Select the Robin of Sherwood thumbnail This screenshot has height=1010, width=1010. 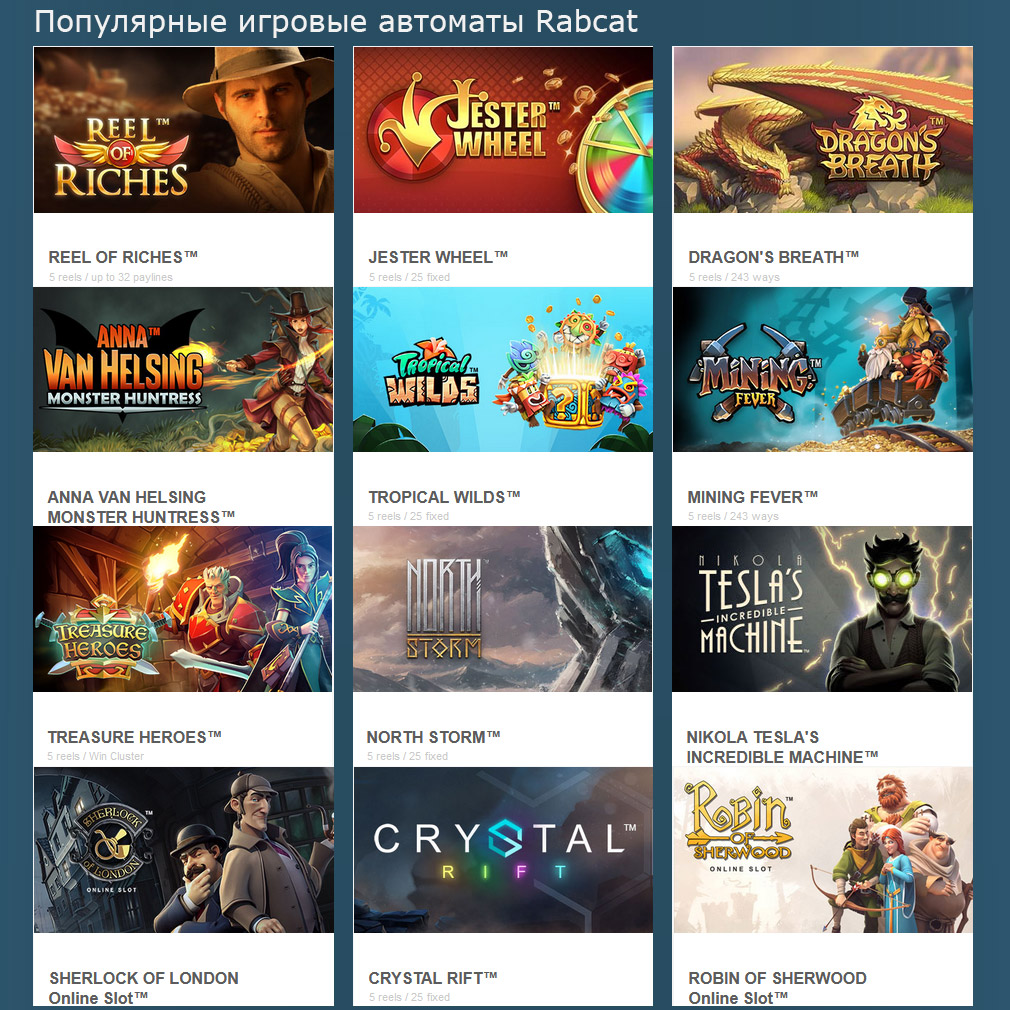pos(823,850)
